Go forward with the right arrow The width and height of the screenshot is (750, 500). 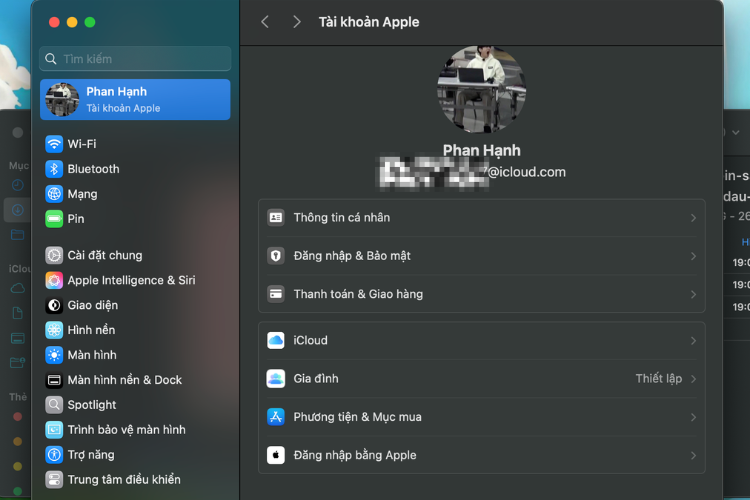297,22
